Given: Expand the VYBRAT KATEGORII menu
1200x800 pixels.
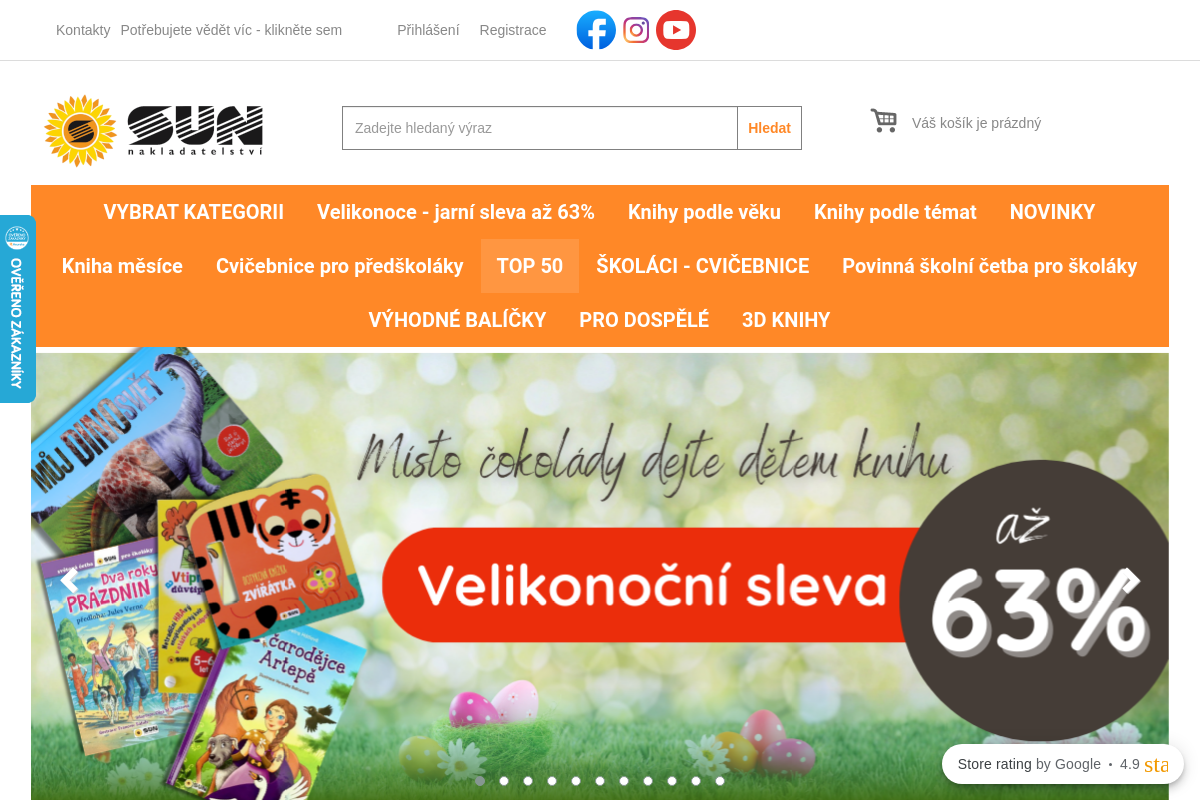Looking at the screenshot, I should pyautogui.click(x=194, y=212).
